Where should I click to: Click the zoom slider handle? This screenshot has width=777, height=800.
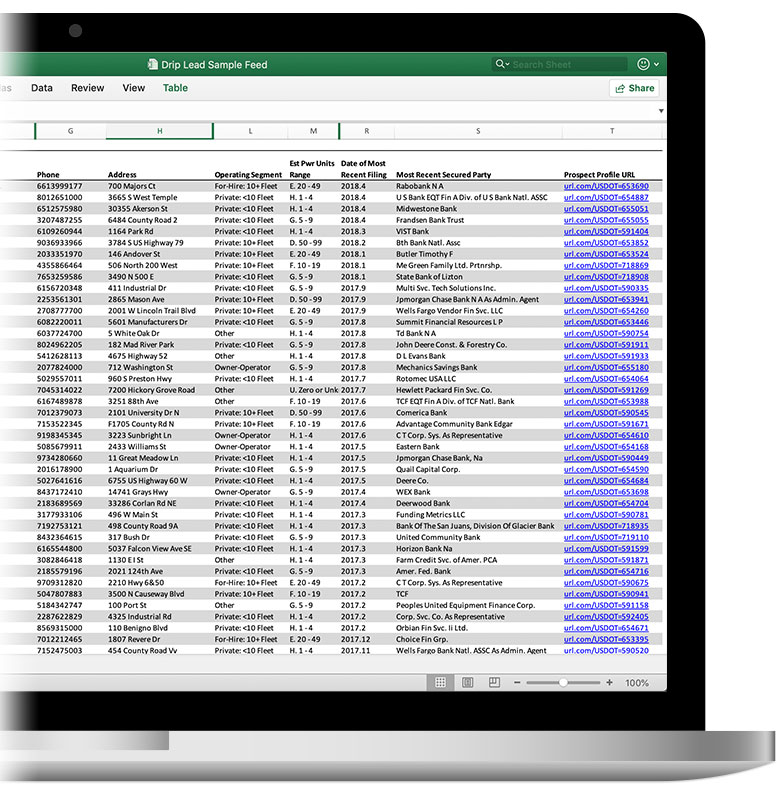563,683
